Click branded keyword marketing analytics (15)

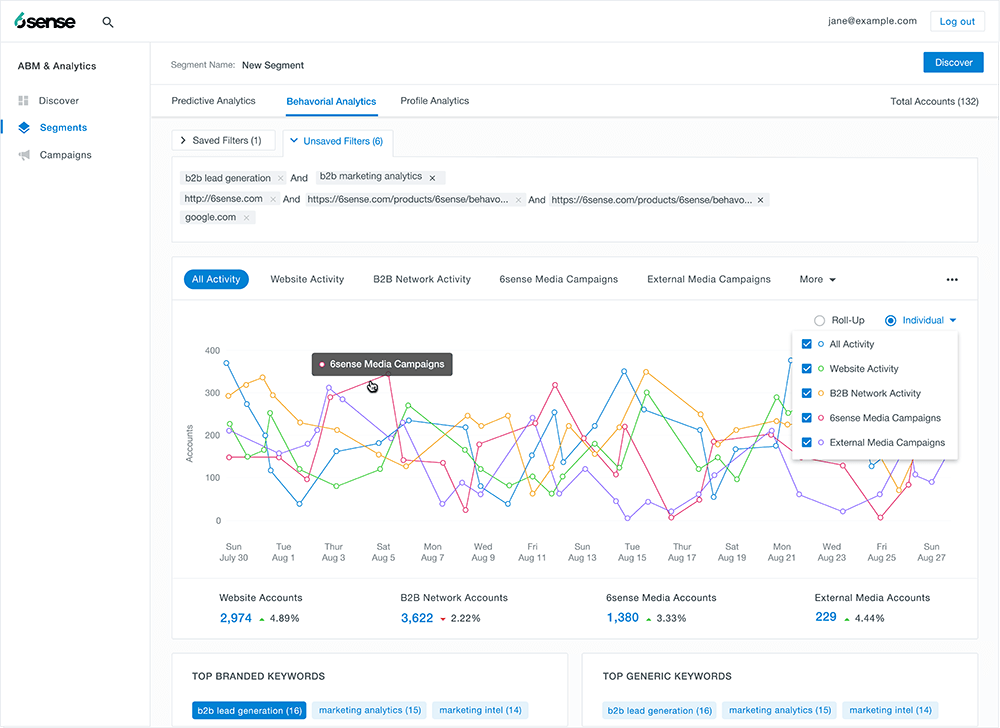[370, 710]
